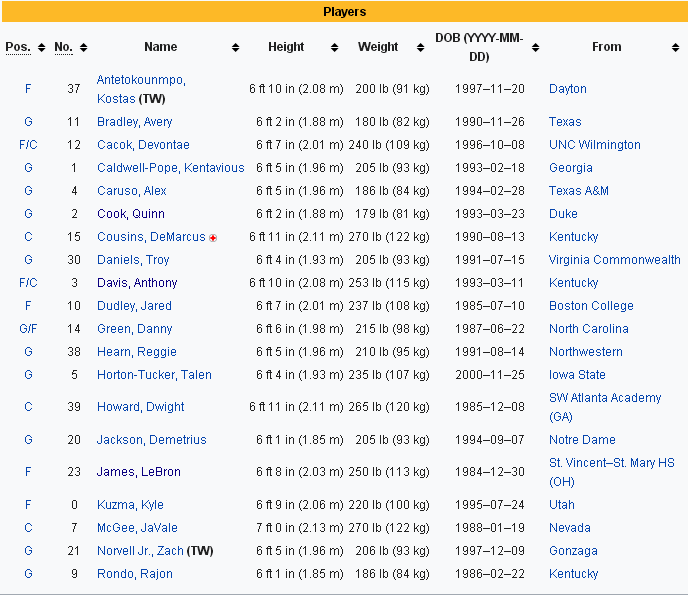
Task: Open Norvell Jr., Zach player link
Action: click(140, 551)
